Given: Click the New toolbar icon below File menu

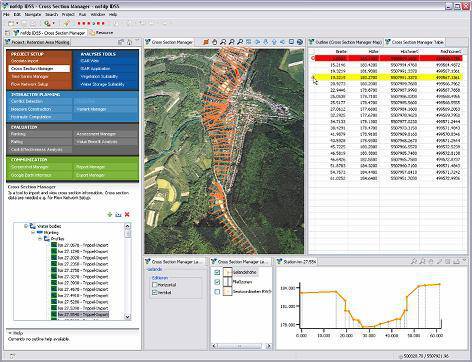Looking at the screenshot, I should click(11, 23).
